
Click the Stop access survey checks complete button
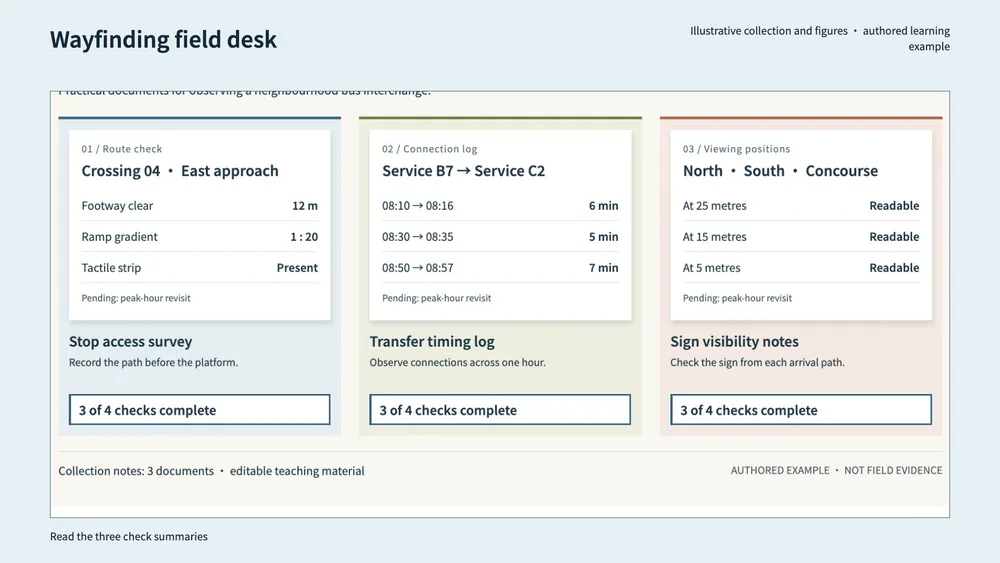(x=200, y=409)
